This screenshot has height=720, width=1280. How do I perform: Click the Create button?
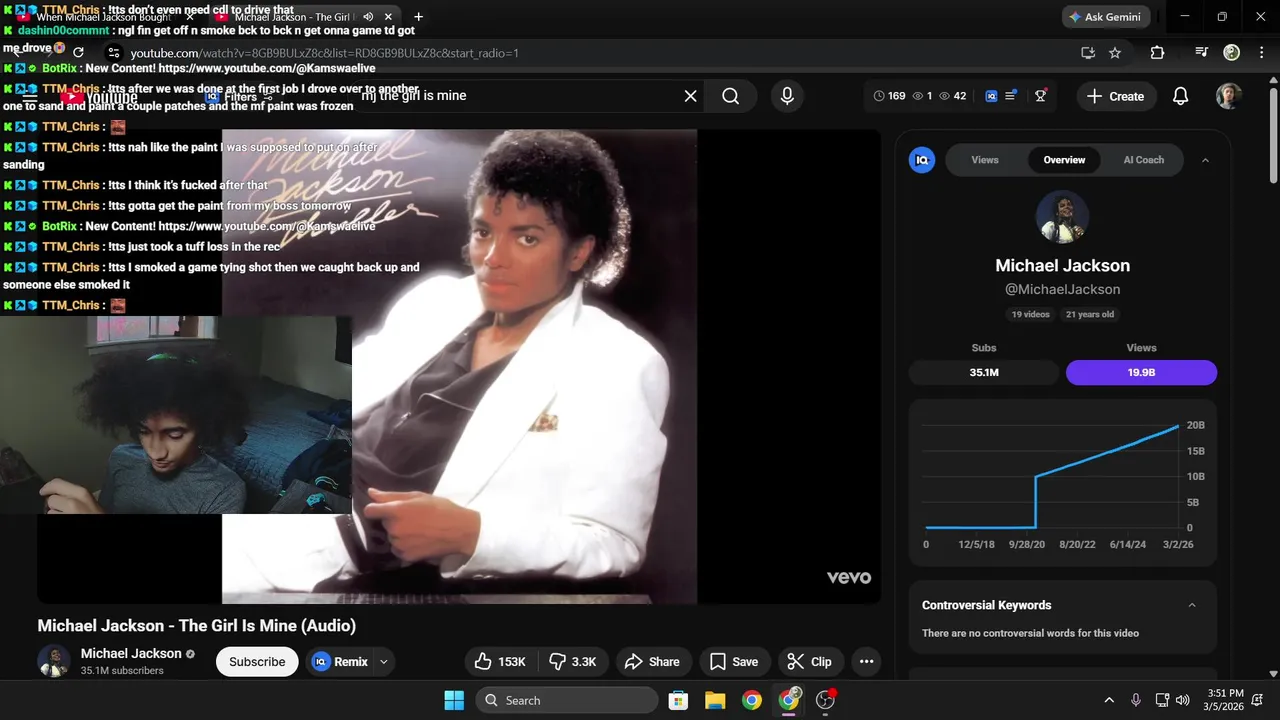(1115, 96)
